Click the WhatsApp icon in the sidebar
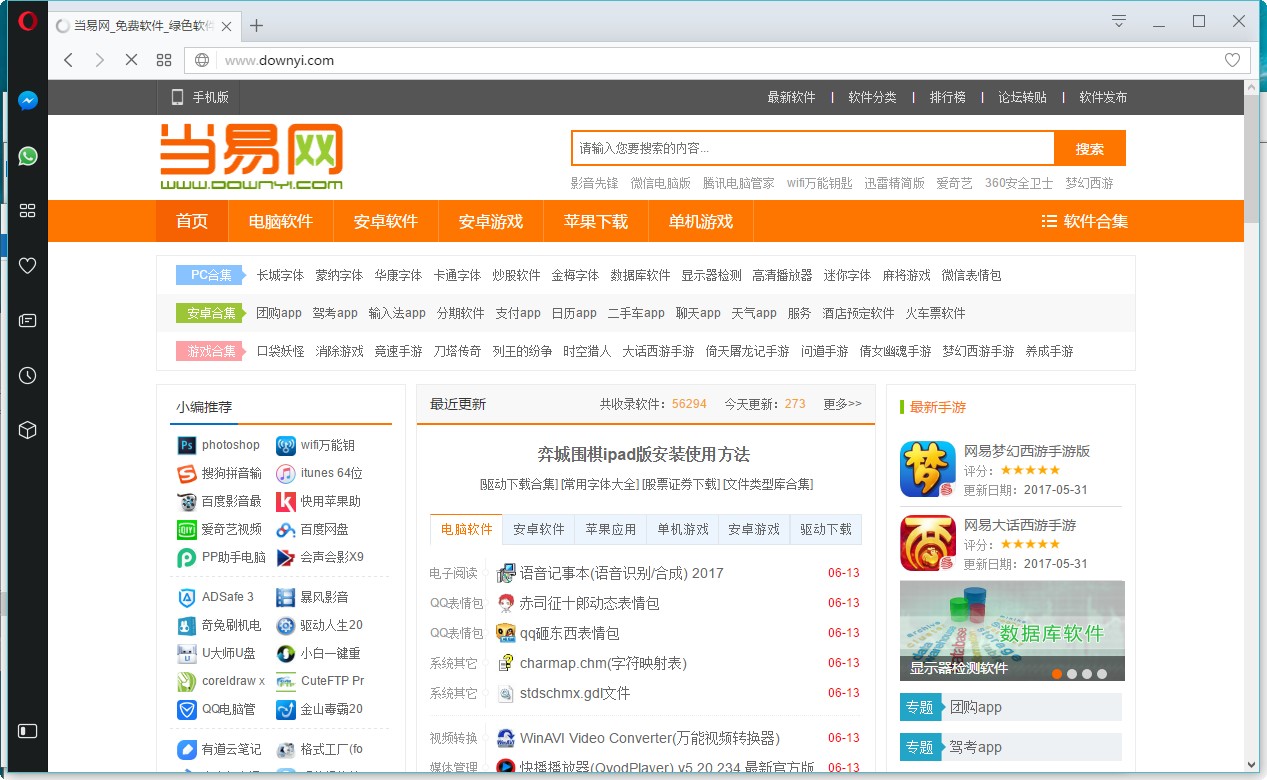The height and width of the screenshot is (780, 1267). click(26, 155)
